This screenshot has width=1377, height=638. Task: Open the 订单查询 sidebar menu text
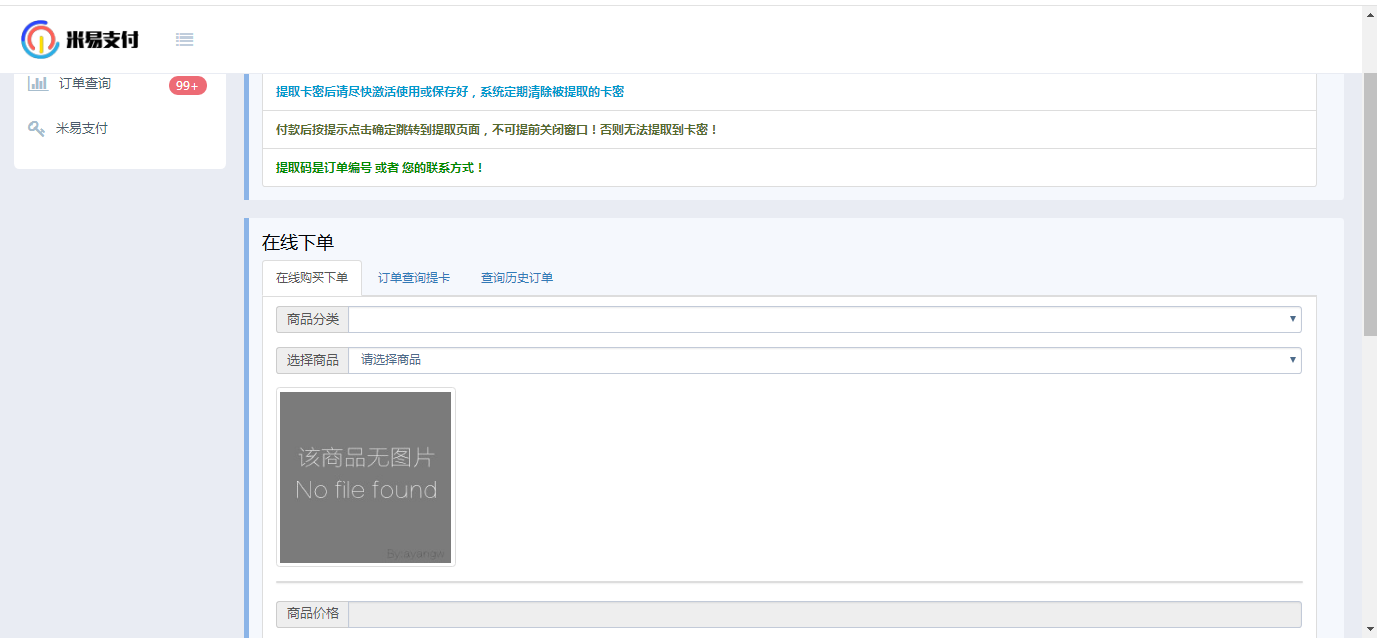(x=85, y=84)
